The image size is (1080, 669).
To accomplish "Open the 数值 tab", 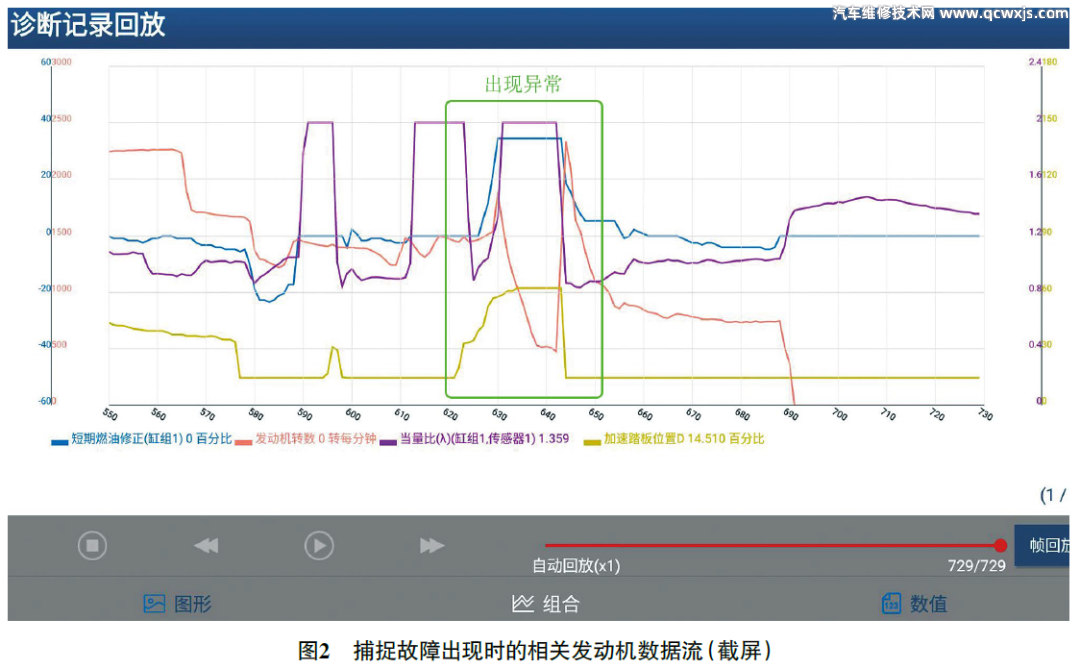I will 928,603.
